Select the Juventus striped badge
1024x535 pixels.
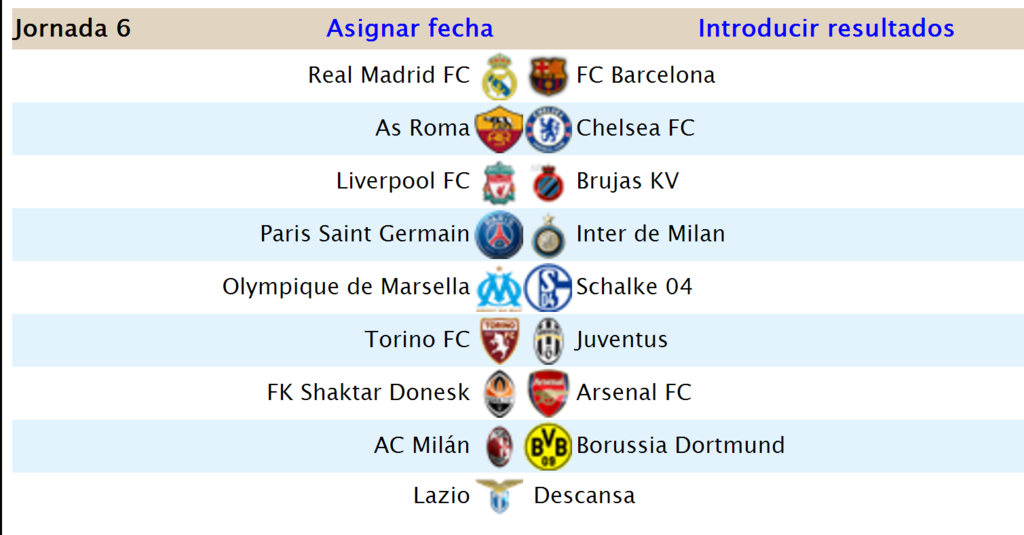point(548,341)
